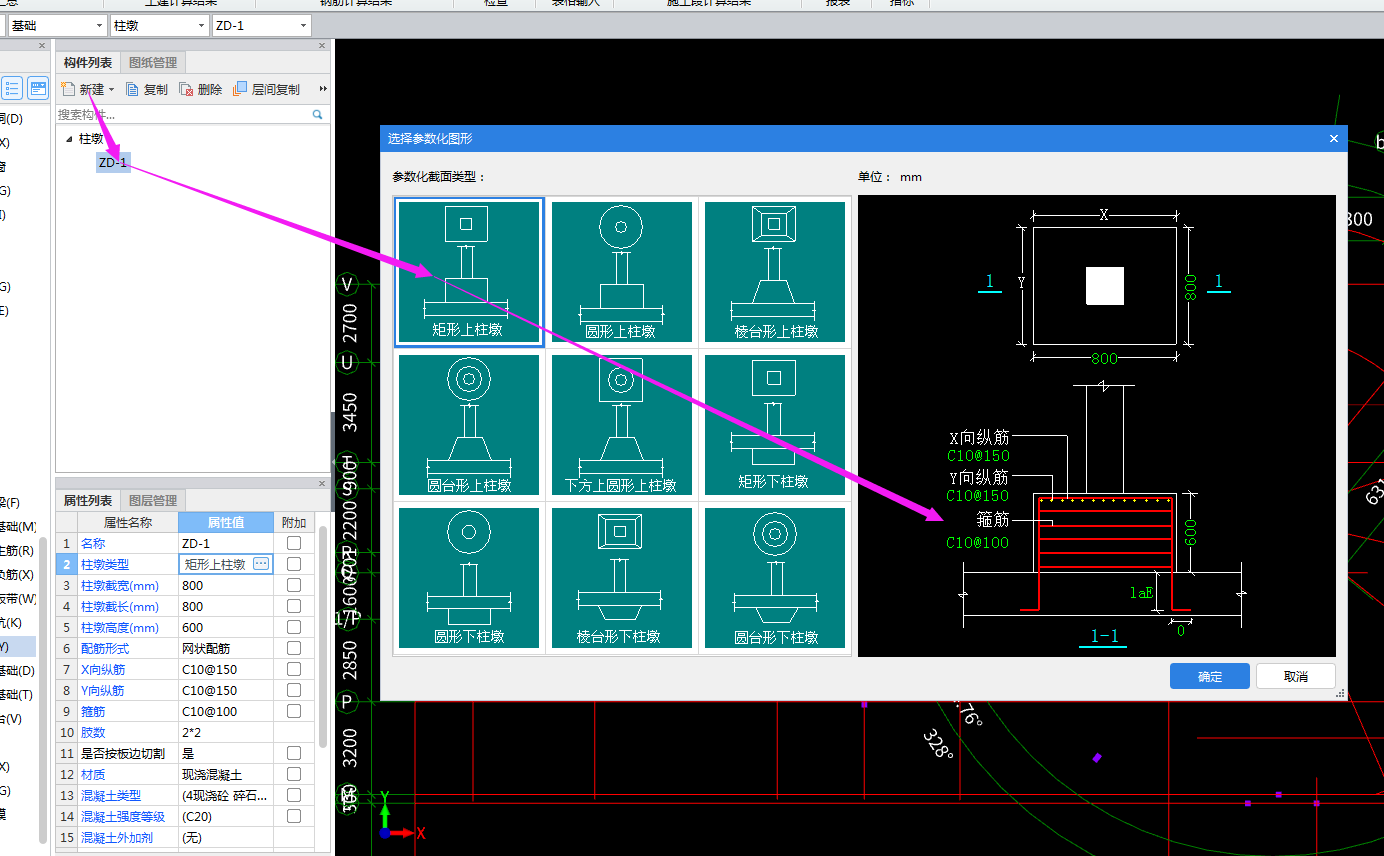Click 网状配筋 value cell
1384x856 pixels.
click(226, 648)
